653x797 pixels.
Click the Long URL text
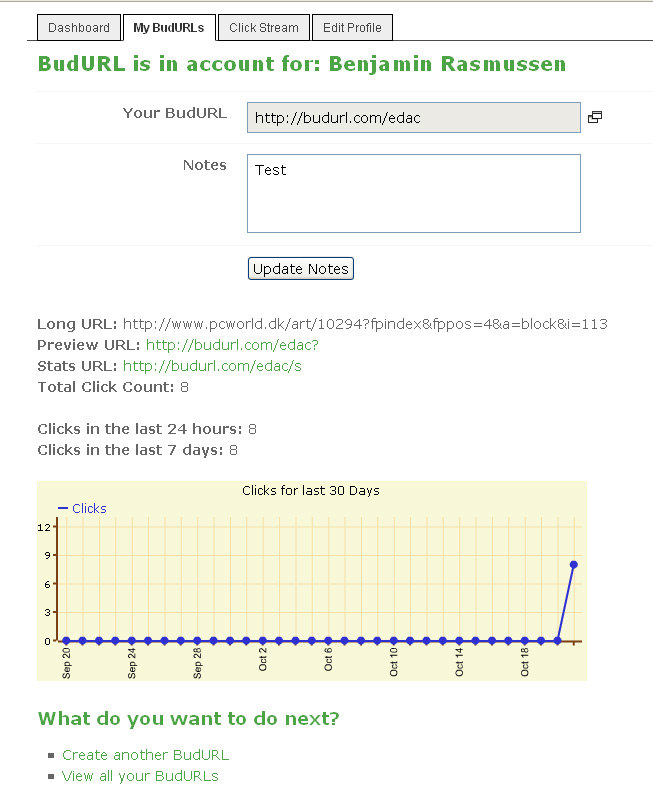tap(365, 324)
